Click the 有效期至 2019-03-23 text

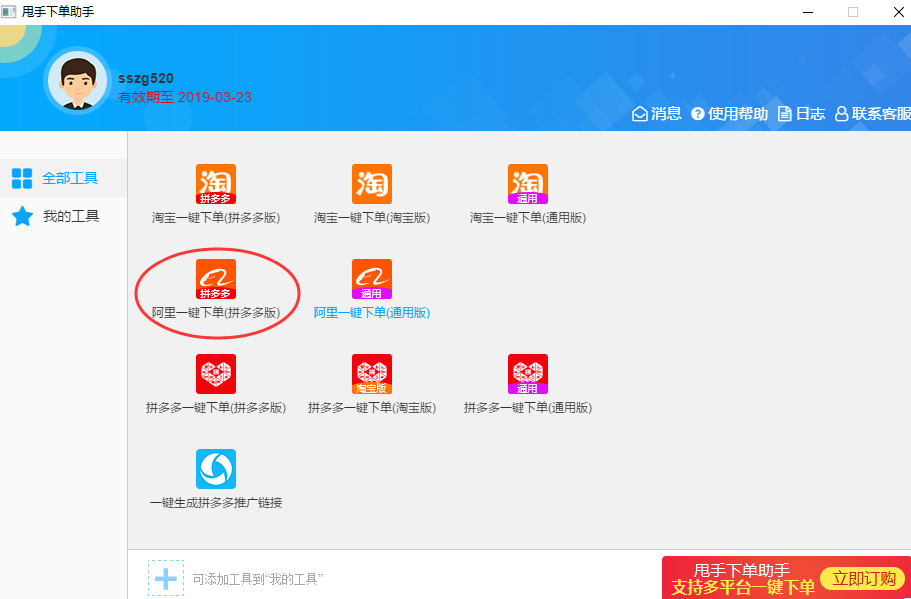coord(185,97)
